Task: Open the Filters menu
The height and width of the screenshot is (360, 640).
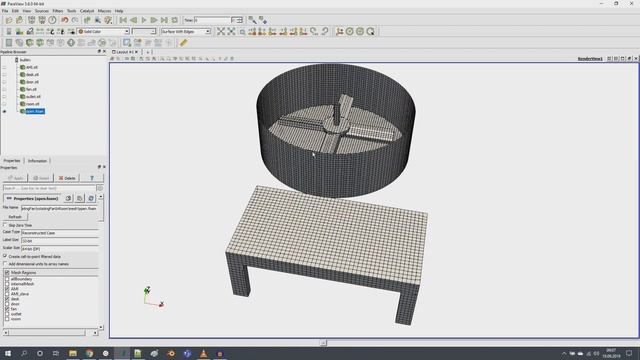Action: 58,11
